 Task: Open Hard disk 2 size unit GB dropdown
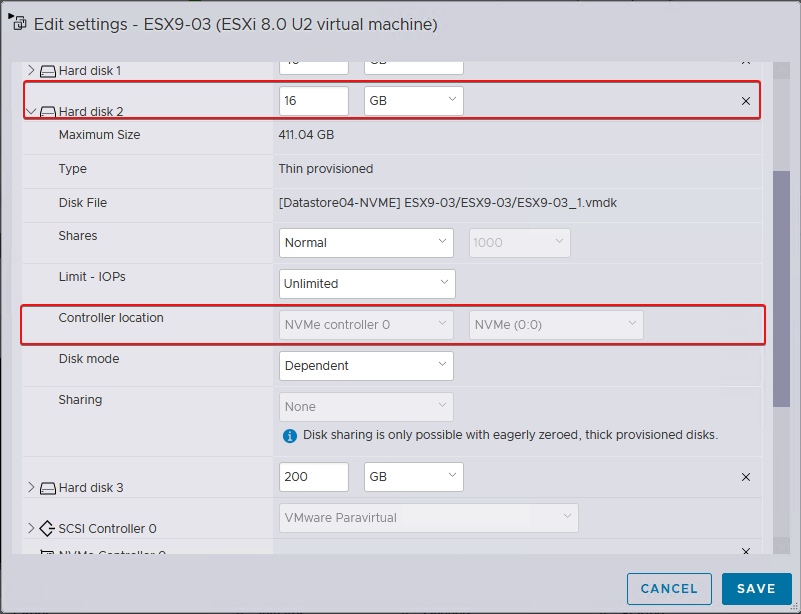tap(413, 101)
